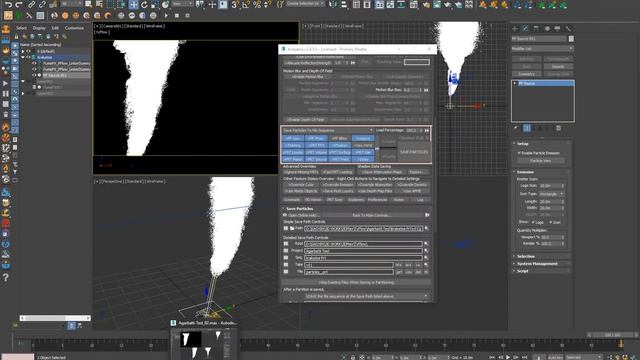Click the Path input field in Save Particles
The image size is (640, 360).
point(363,229)
